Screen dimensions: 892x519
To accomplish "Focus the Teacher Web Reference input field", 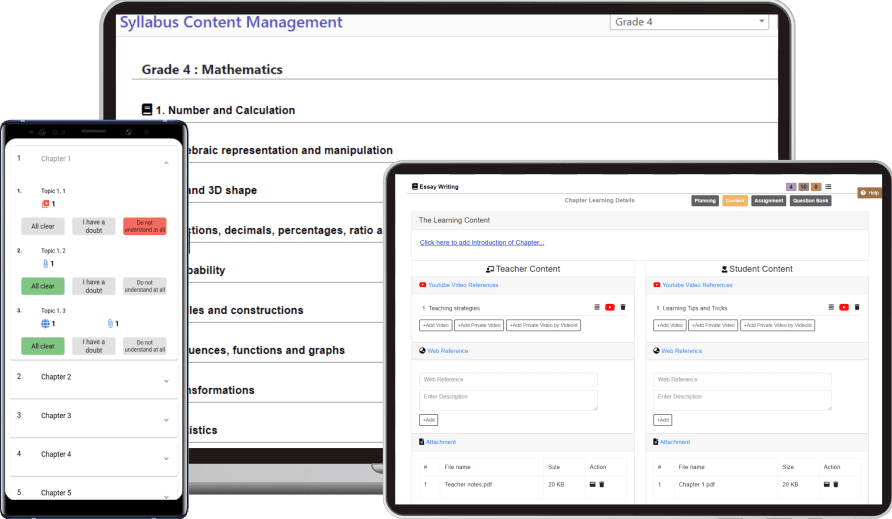I will pos(508,380).
